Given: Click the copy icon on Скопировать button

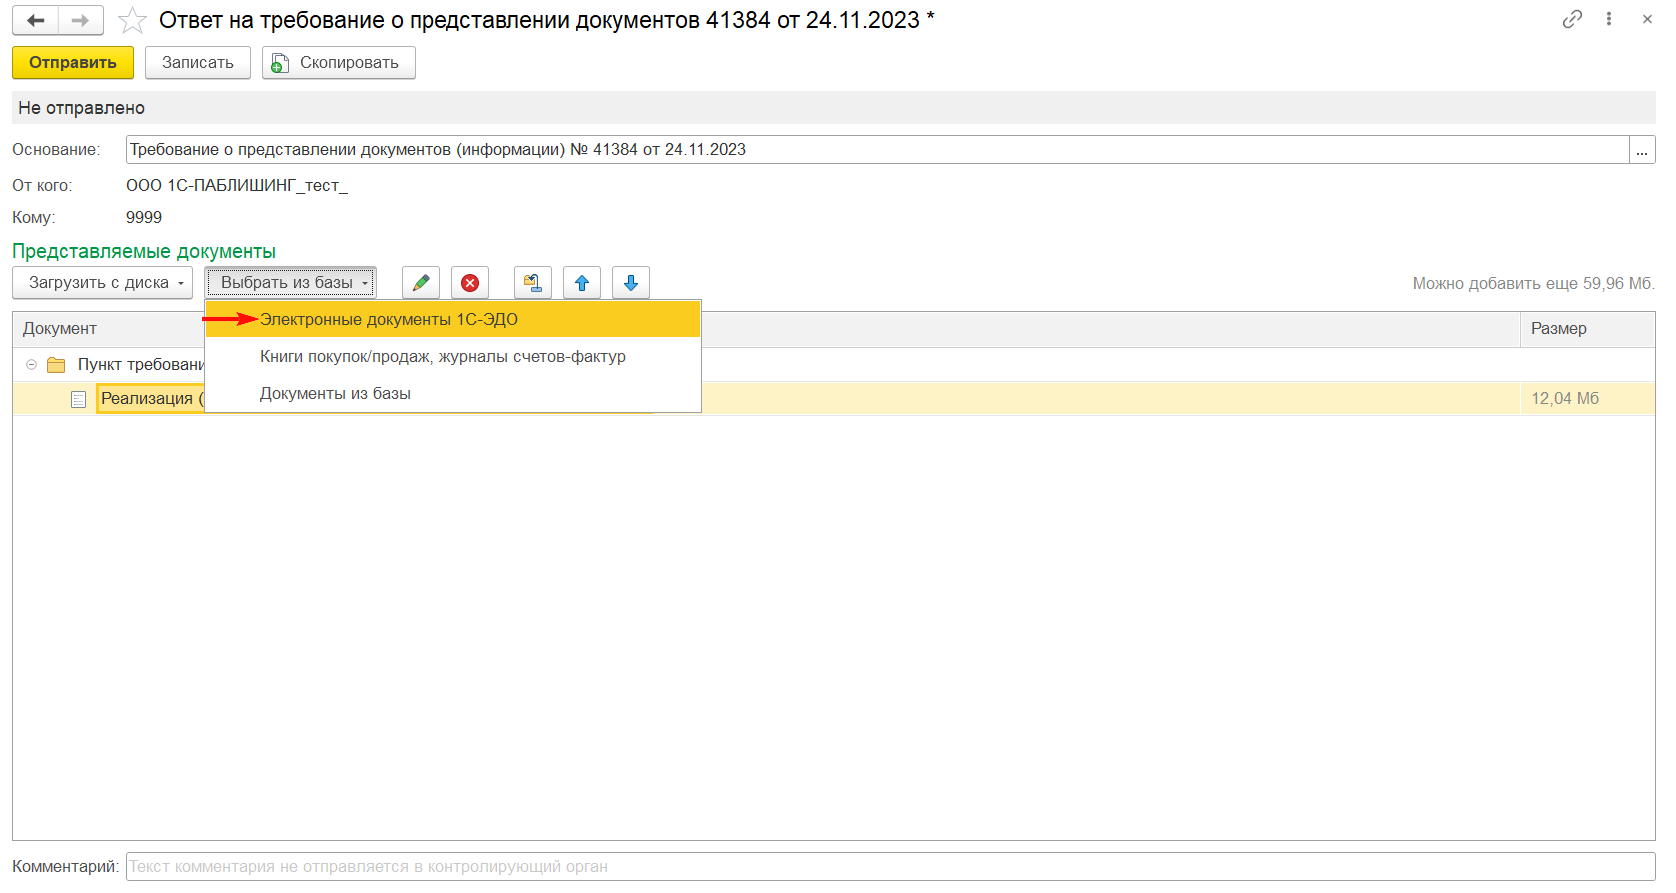Looking at the screenshot, I should coord(281,63).
